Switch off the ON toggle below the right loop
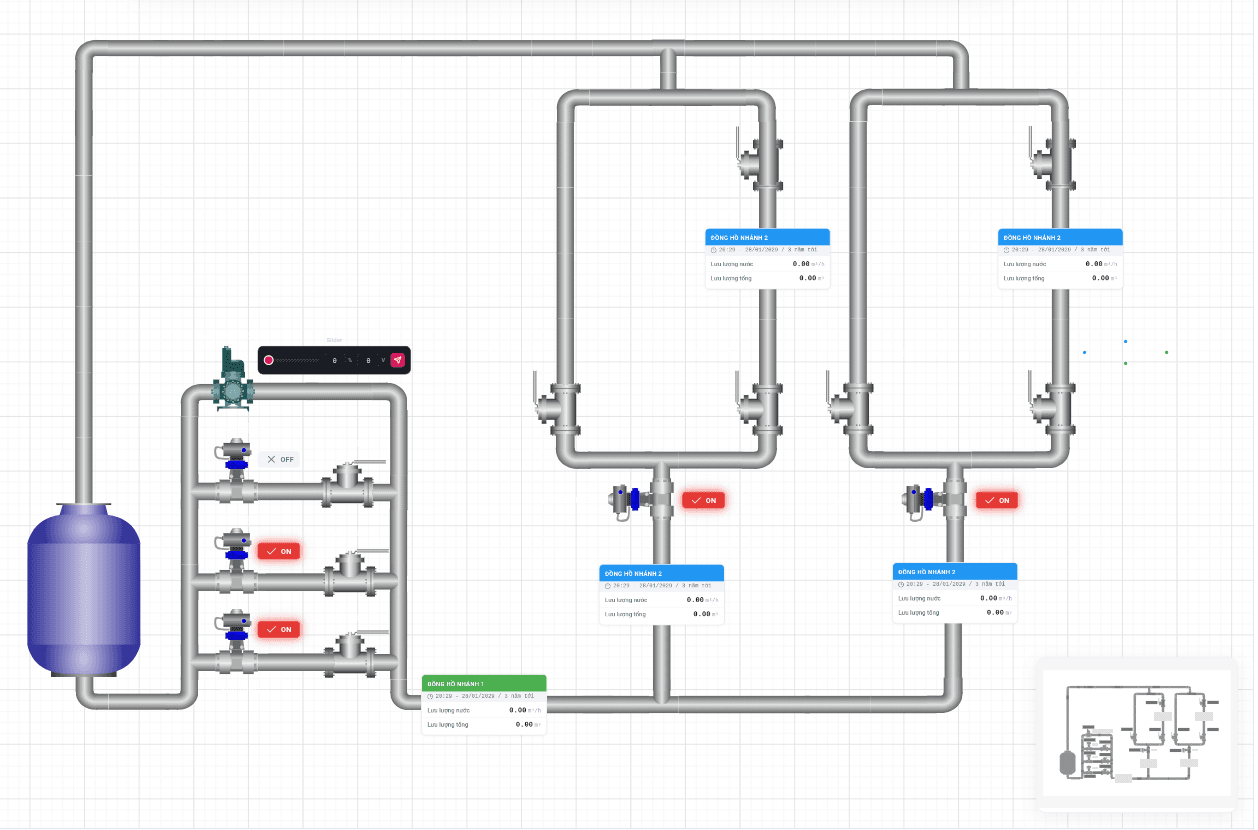 997,500
